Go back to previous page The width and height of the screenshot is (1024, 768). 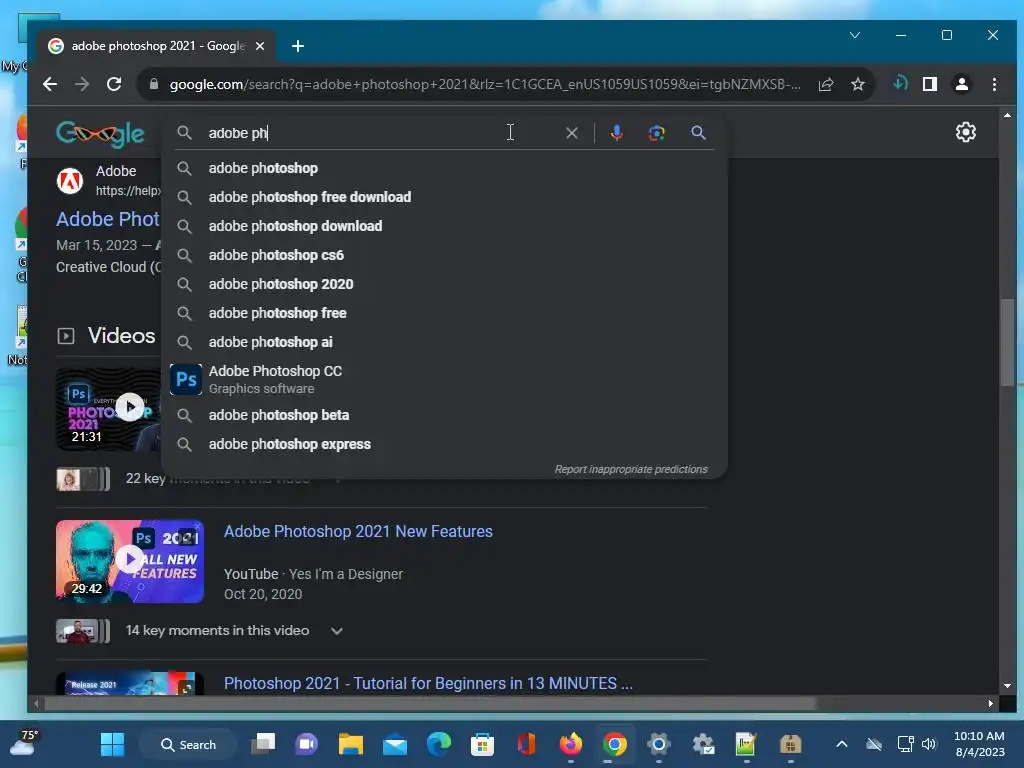tap(50, 84)
